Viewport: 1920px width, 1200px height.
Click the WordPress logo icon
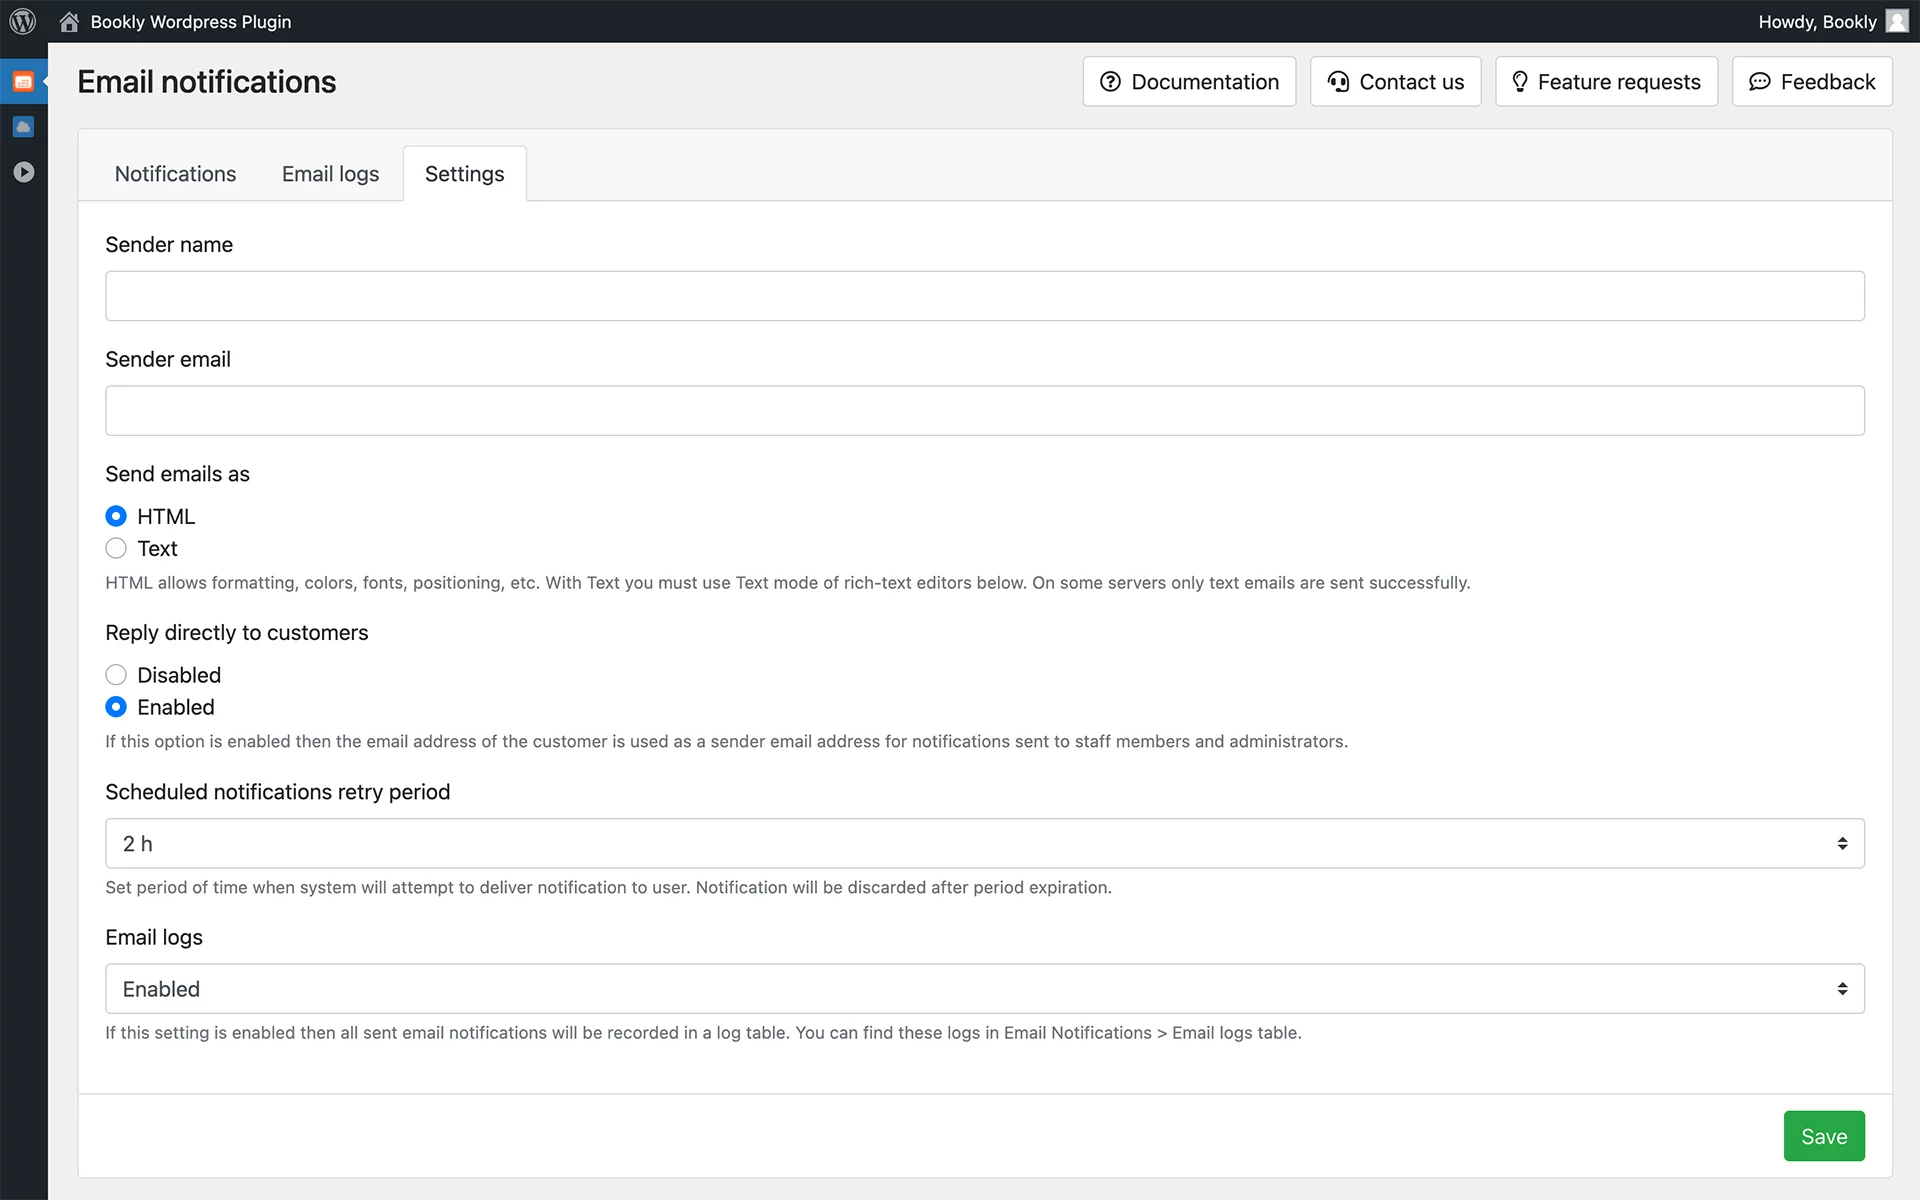pyautogui.click(x=23, y=21)
